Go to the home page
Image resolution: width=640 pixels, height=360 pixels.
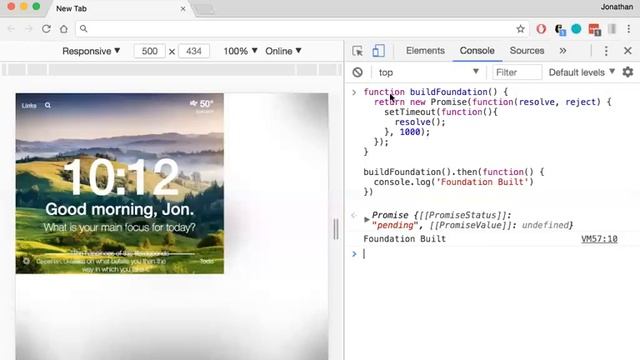point(64,29)
